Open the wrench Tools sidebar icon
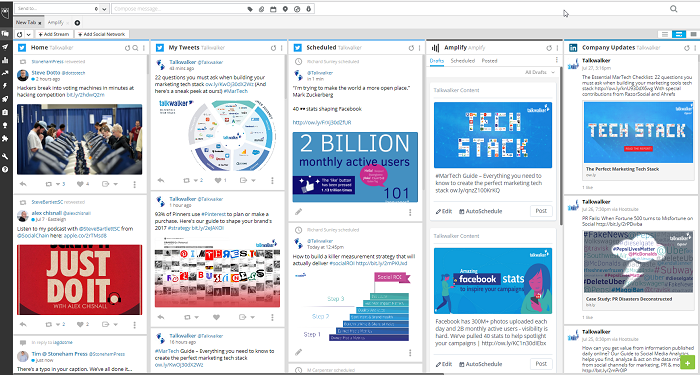The height and width of the screenshot is (375, 700). 5,156
